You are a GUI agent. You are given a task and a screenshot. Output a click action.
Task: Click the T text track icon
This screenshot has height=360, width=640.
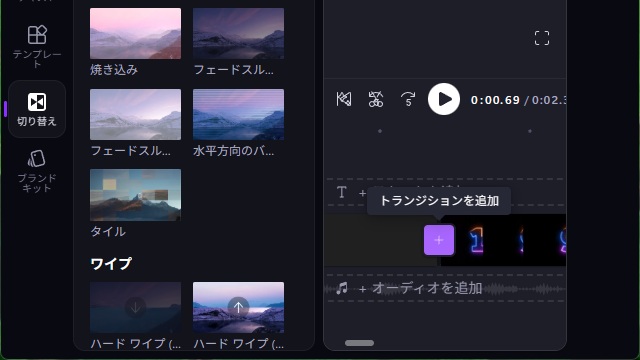tap(342, 192)
